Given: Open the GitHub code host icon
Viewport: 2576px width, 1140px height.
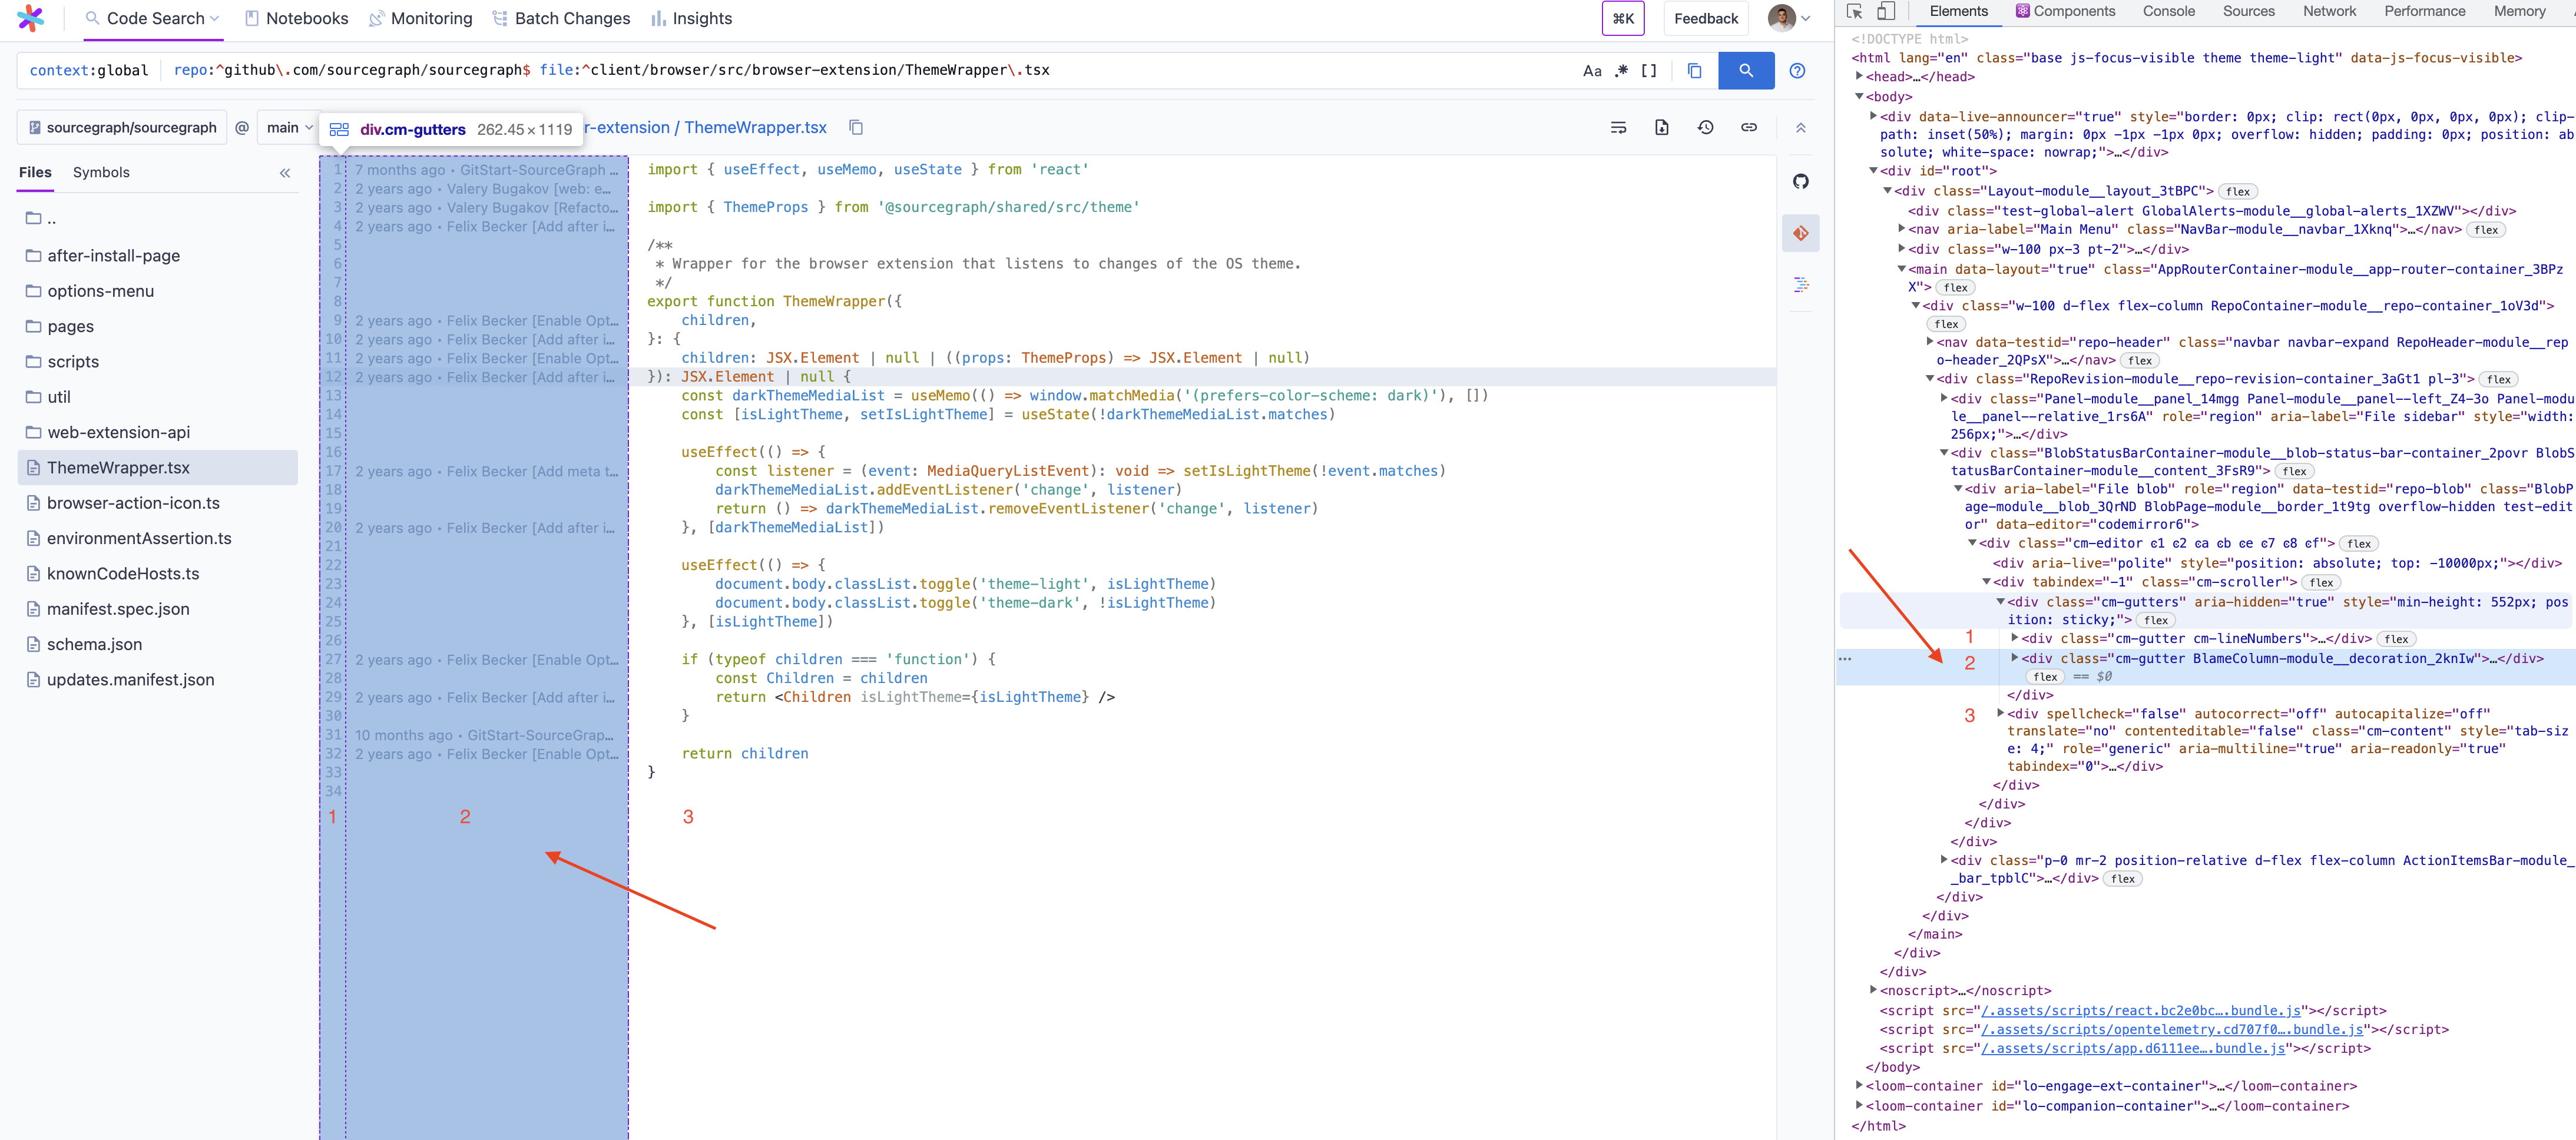Looking at the screenshot, I should pyautogui.click(x=1800, y=181).
